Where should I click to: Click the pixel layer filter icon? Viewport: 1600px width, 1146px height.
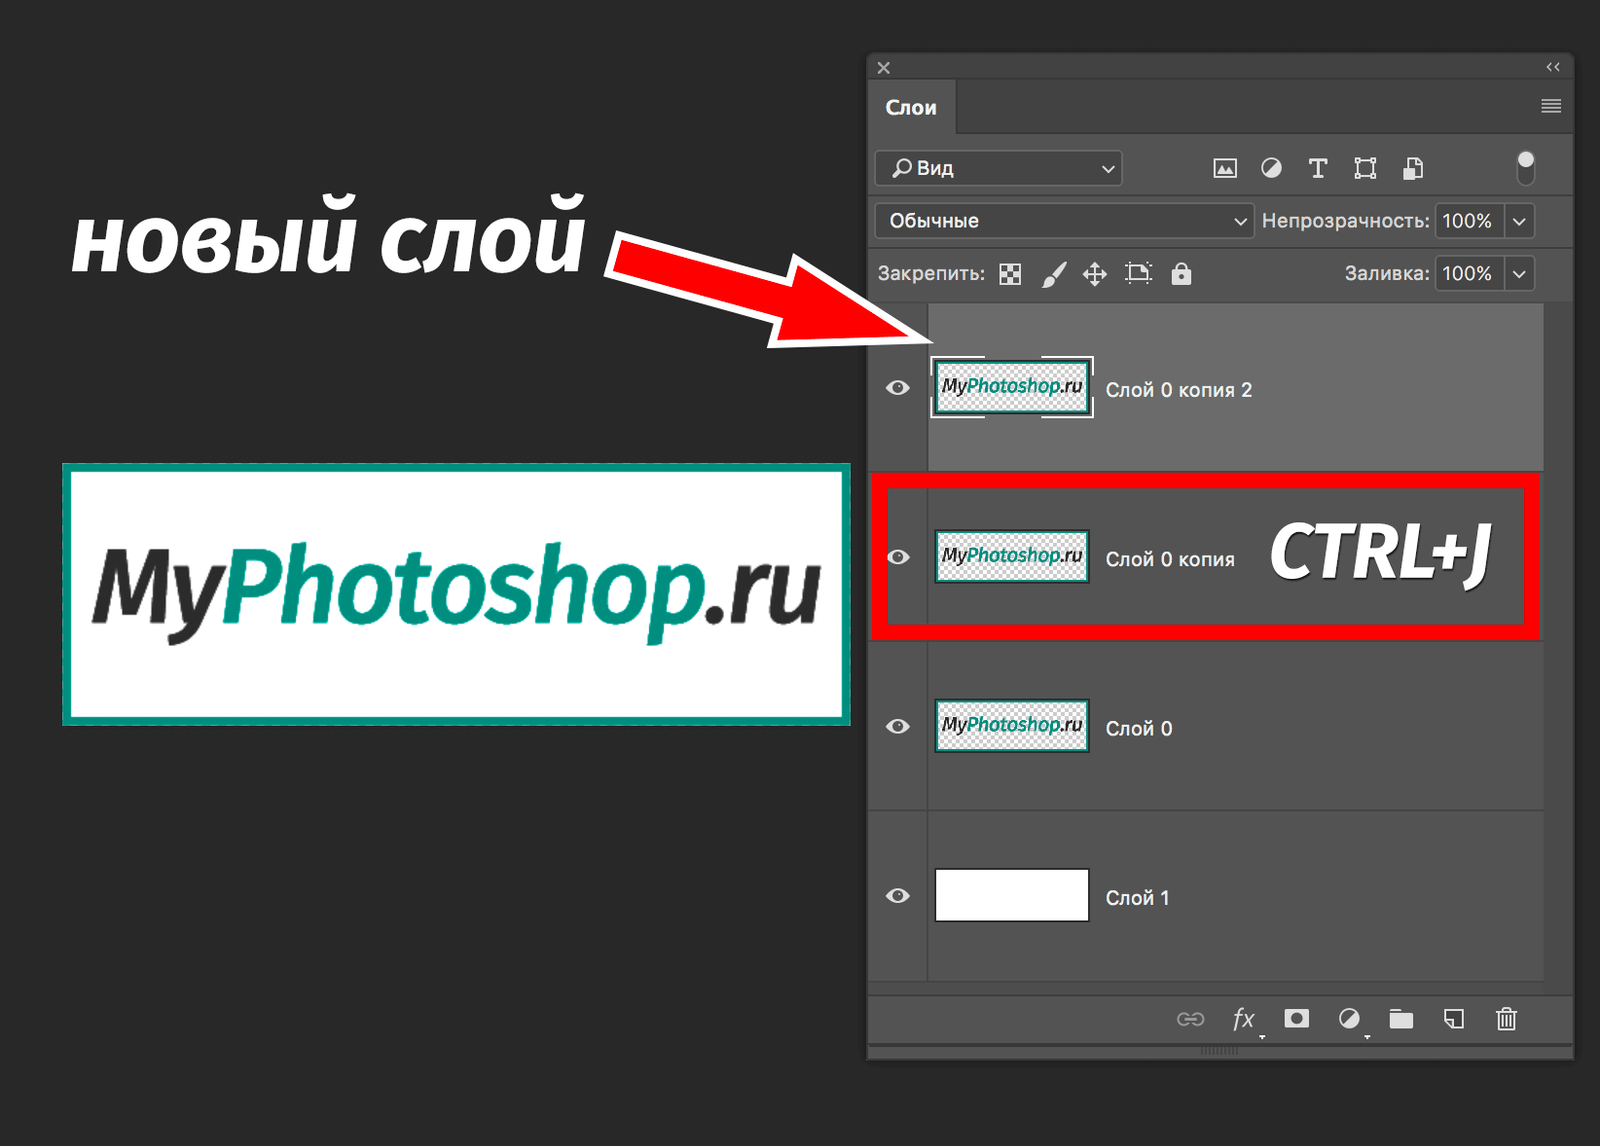(1224, 168)
